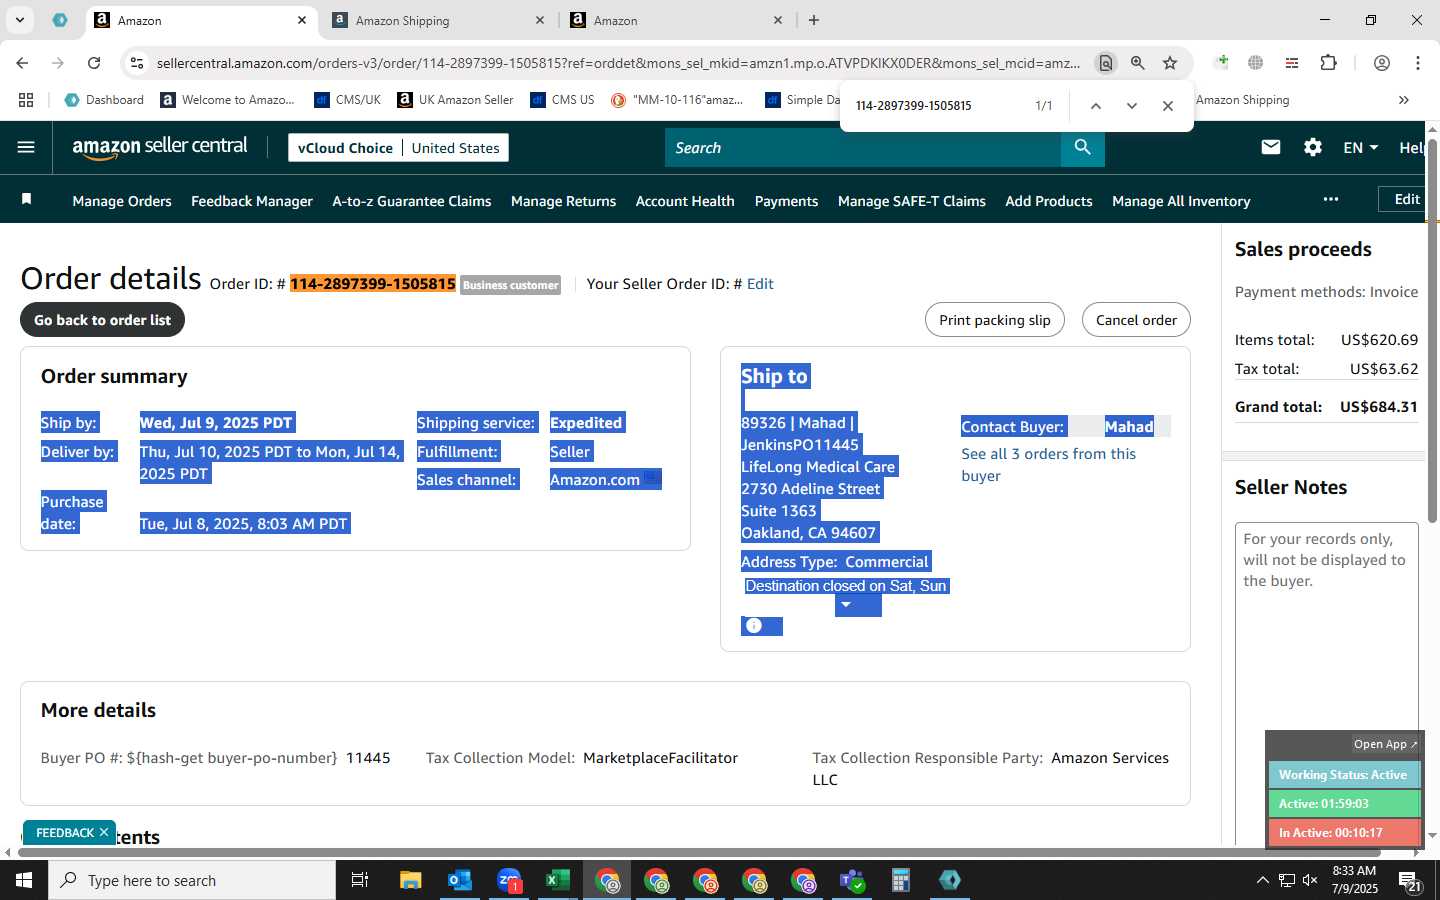Image resolution: width=1440 pixels, height=900 pixels.
Task: Open Excel from the taskbar
Action: click(x=557, y=880)
